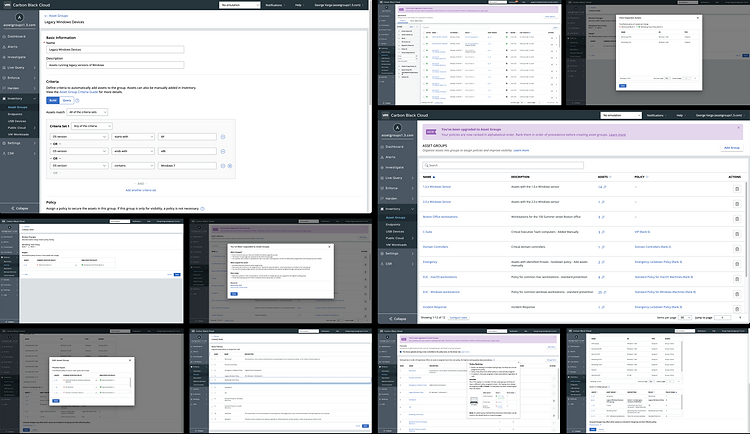Screen dimensions: 750x434
Task: Click 'Configure table' in the Asset Groups list footer
Action: point(458,318)
